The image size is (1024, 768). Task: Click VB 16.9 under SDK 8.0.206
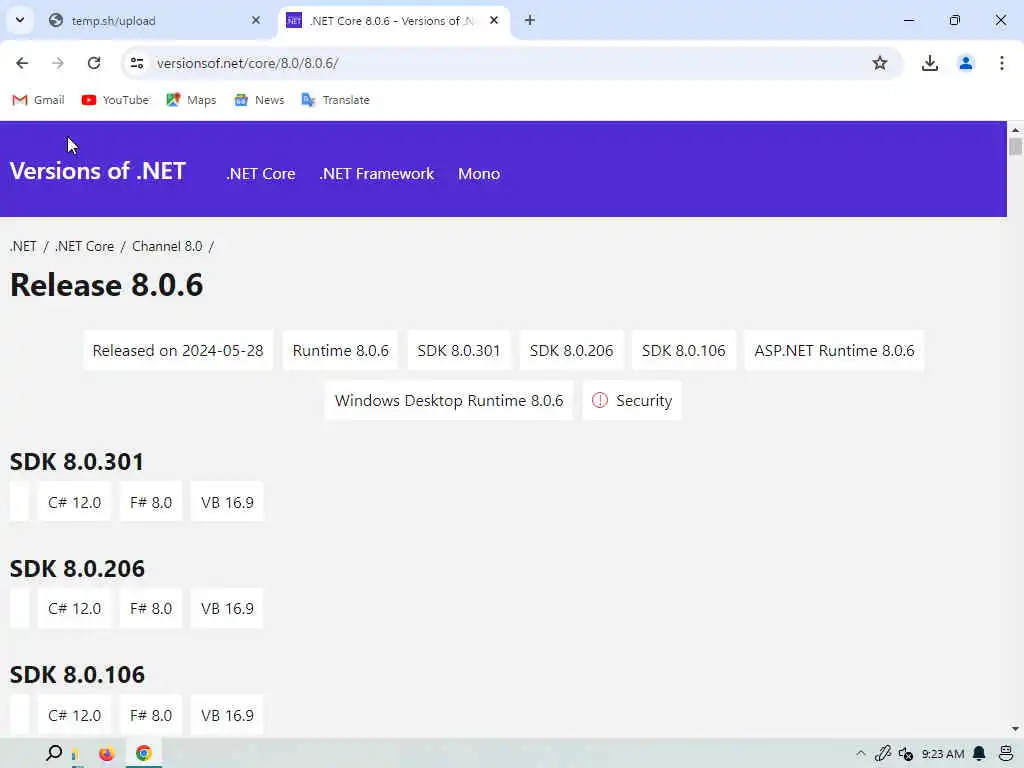[x=227, y=609]
